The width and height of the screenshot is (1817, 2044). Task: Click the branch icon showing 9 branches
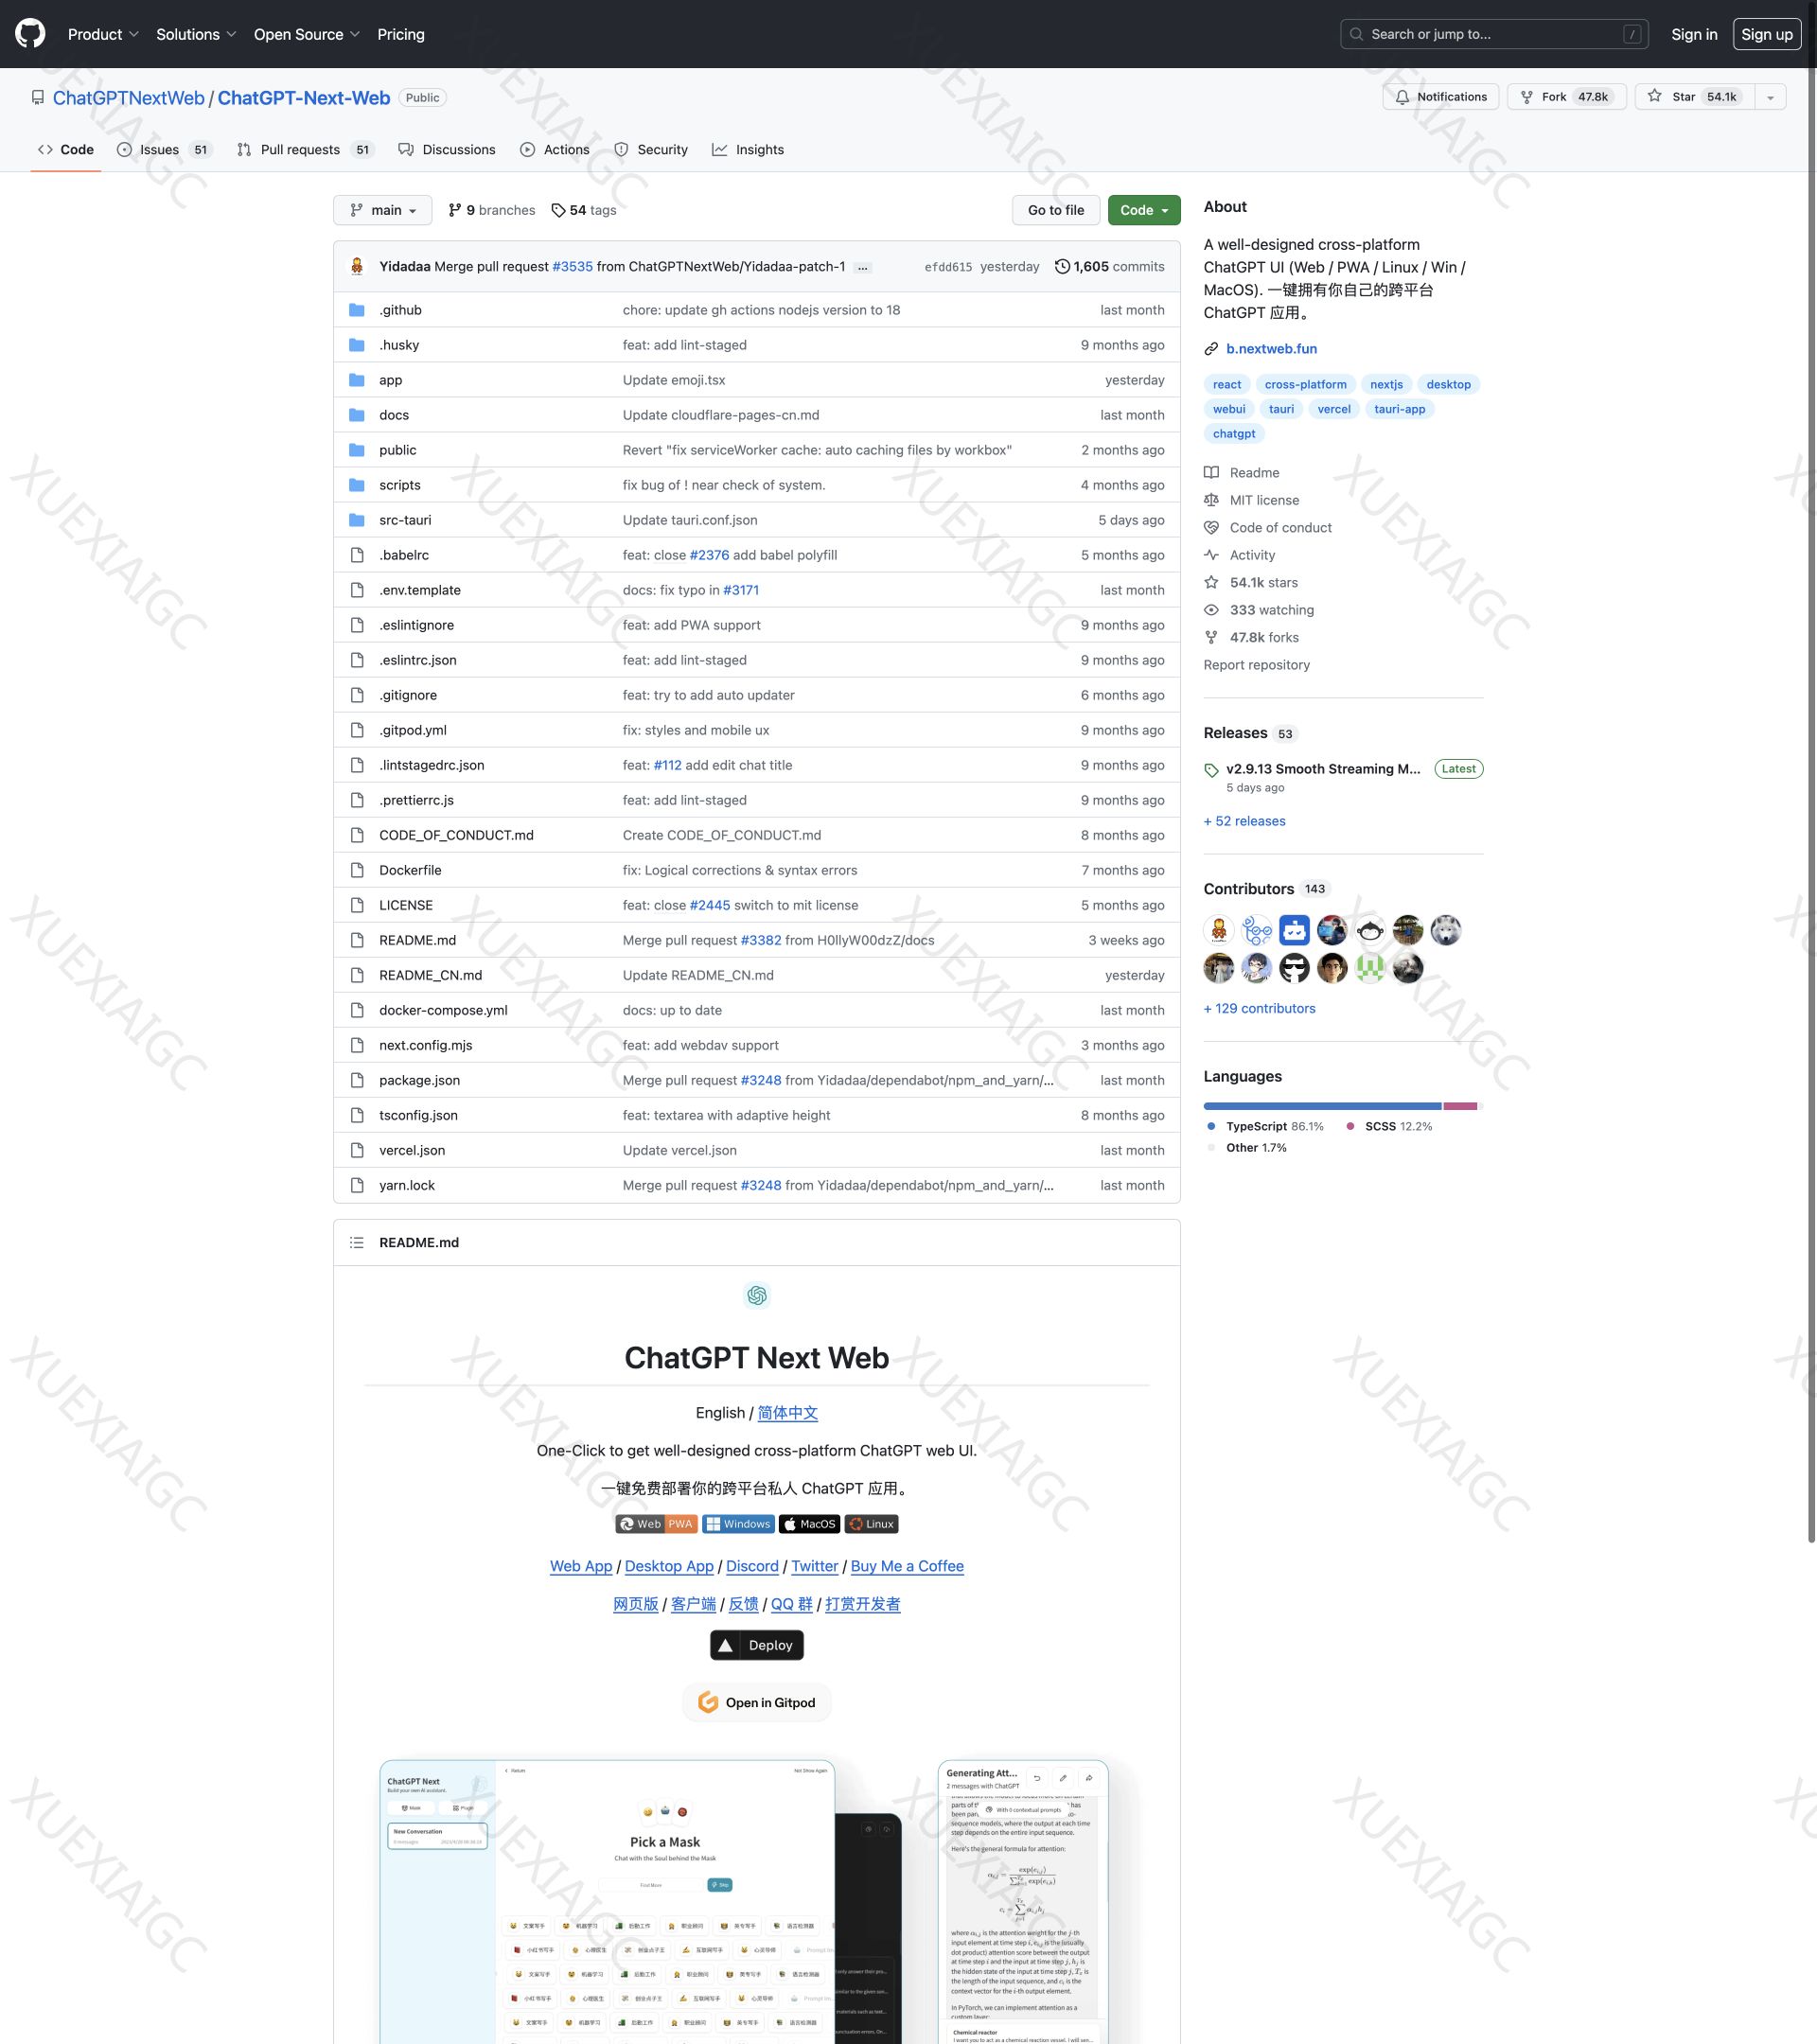(455, 210)
